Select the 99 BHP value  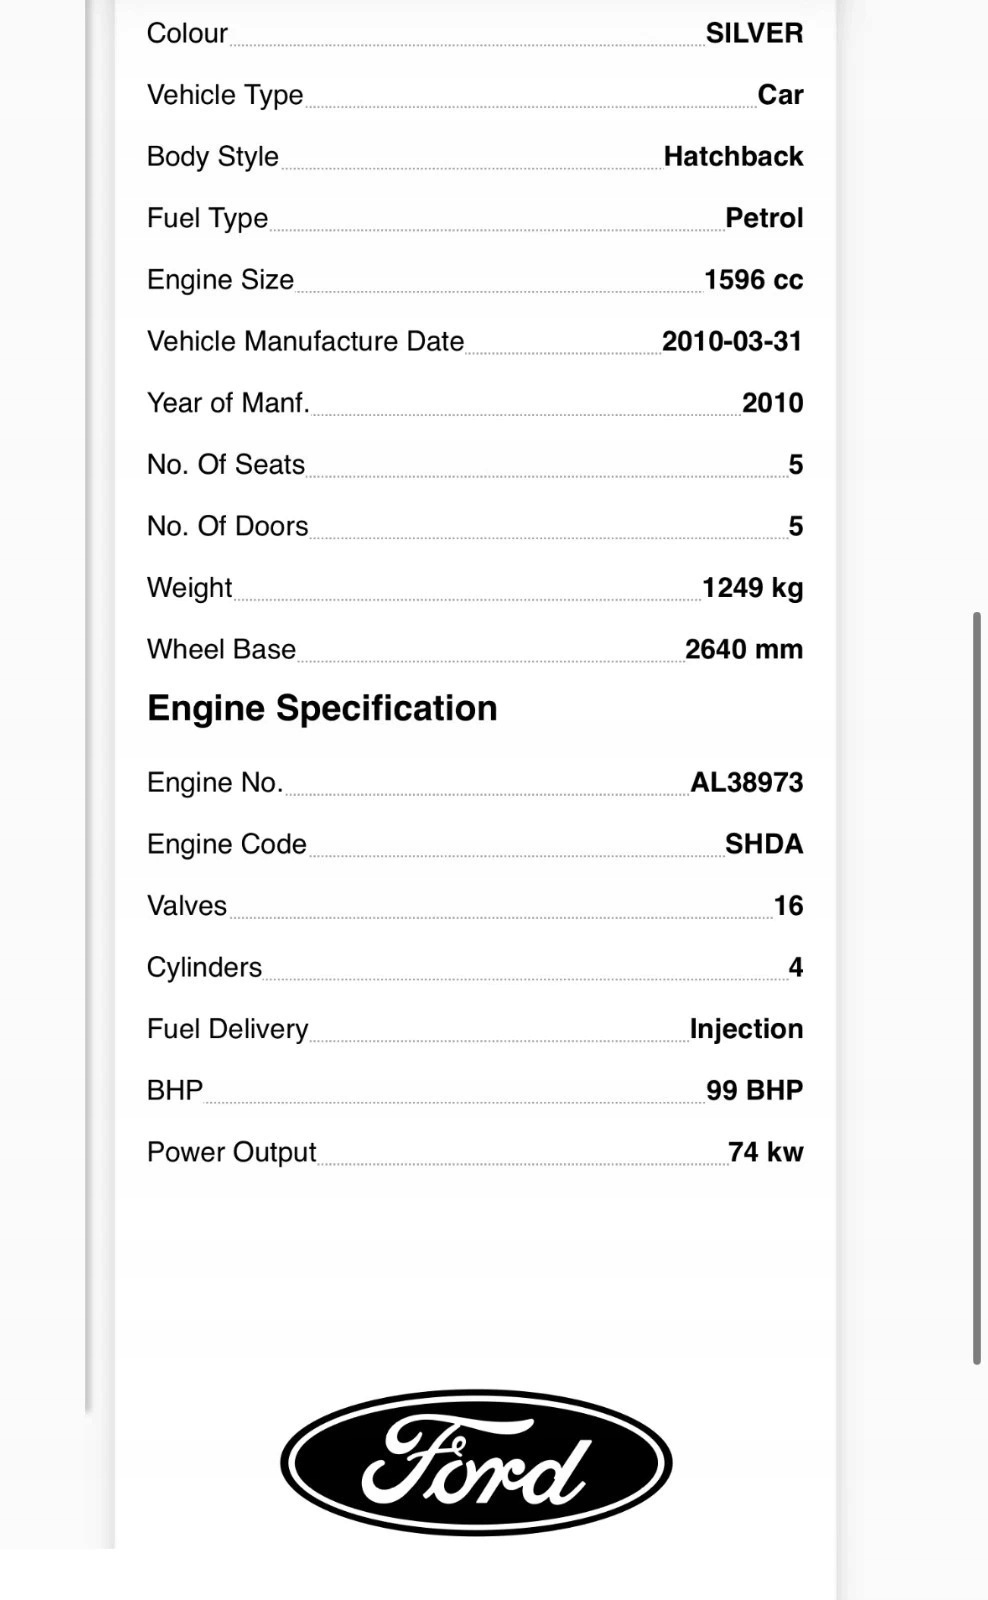pos(754,1090)
